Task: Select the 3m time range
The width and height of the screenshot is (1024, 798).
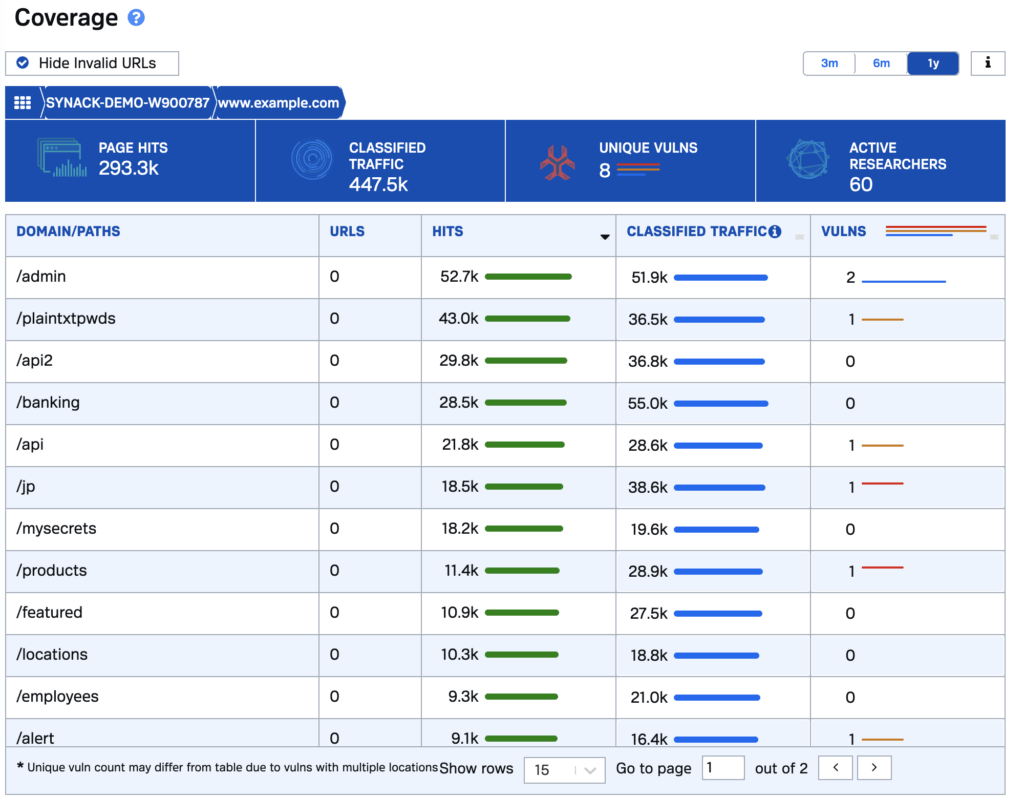Action: click(x=829, y=63)
